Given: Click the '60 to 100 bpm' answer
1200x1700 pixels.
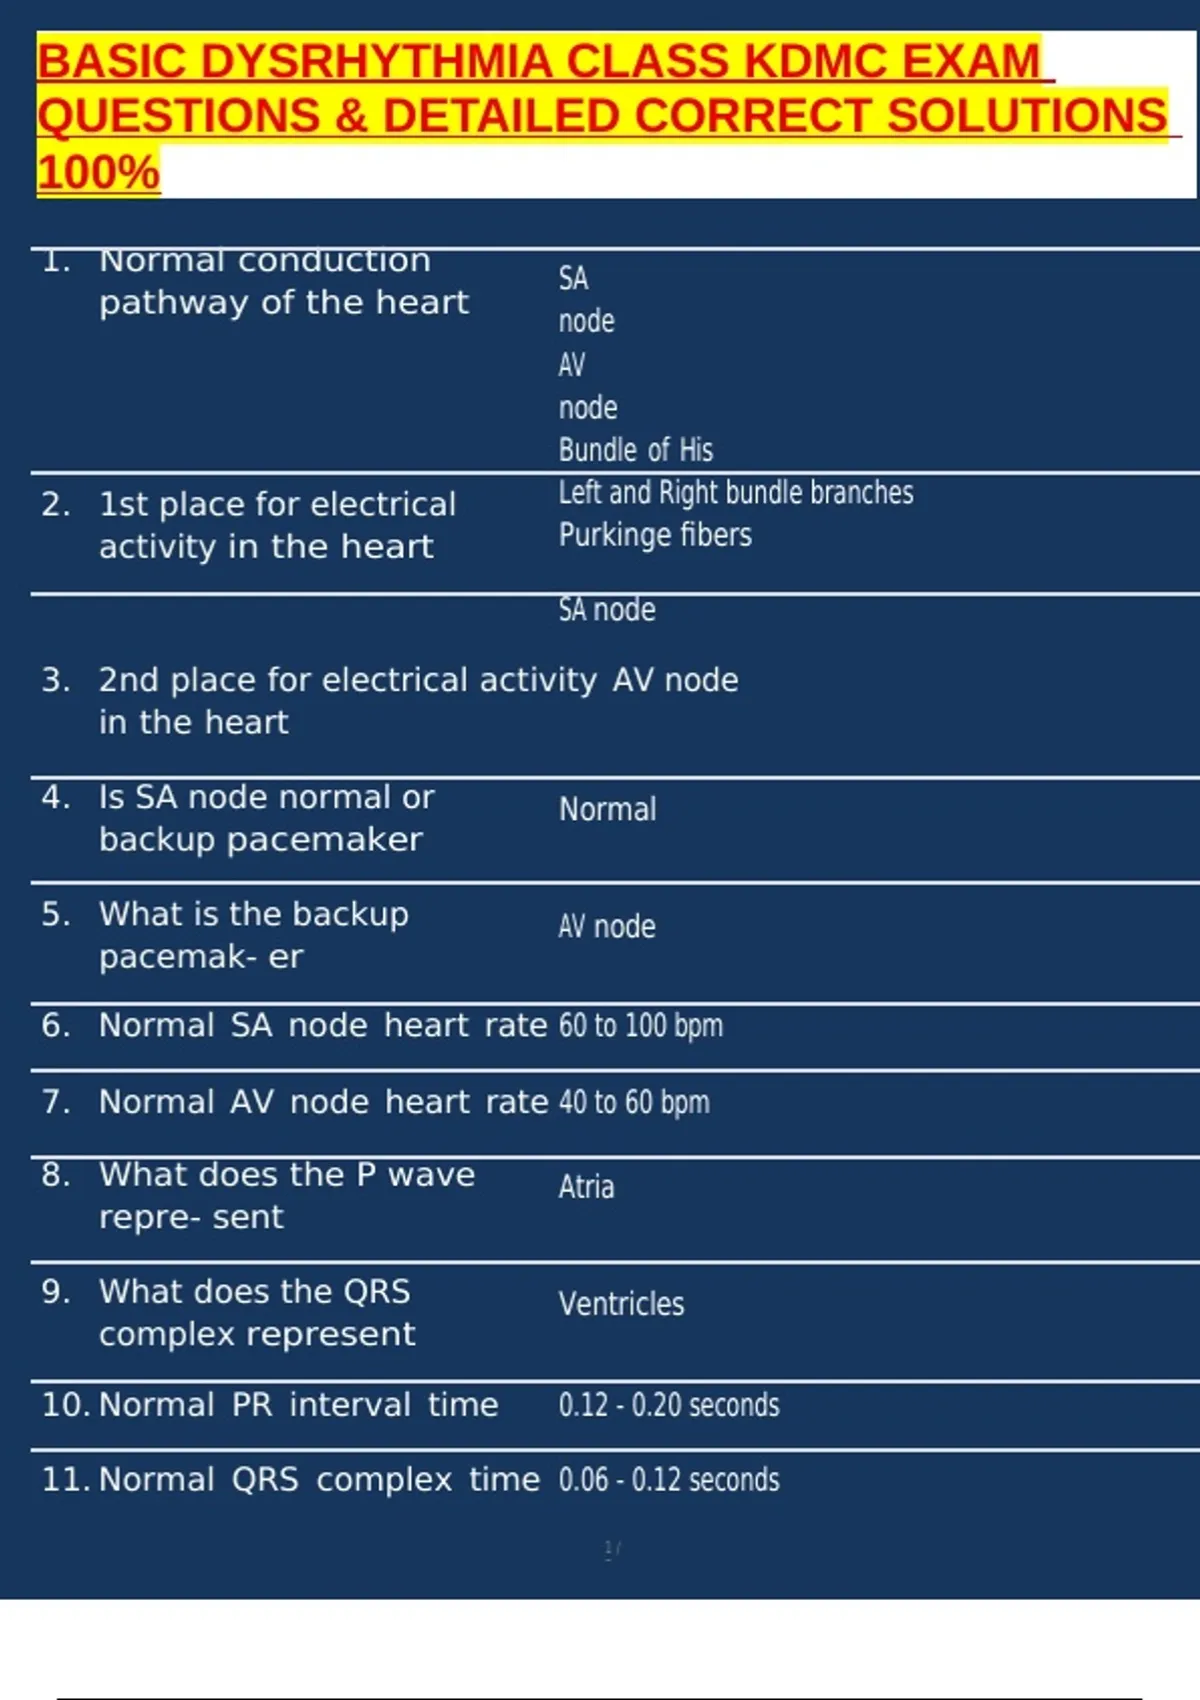Looking at the screenshot, I should (640, 1026).
